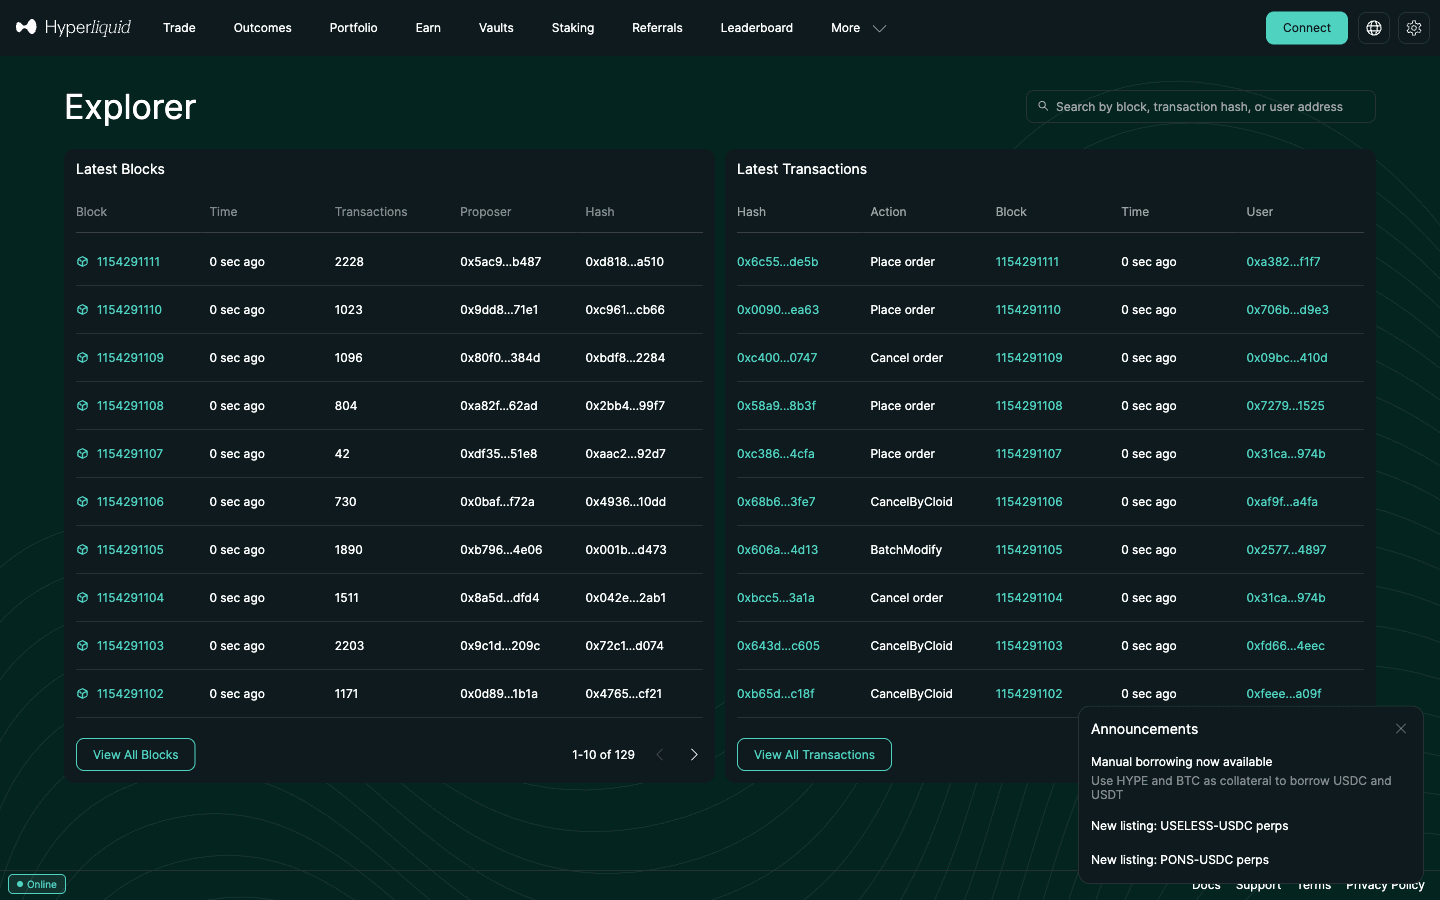Open transaction hash 0xc400...0747
This screenshot has width=1440, height=900.
click(x=777, y=358)
